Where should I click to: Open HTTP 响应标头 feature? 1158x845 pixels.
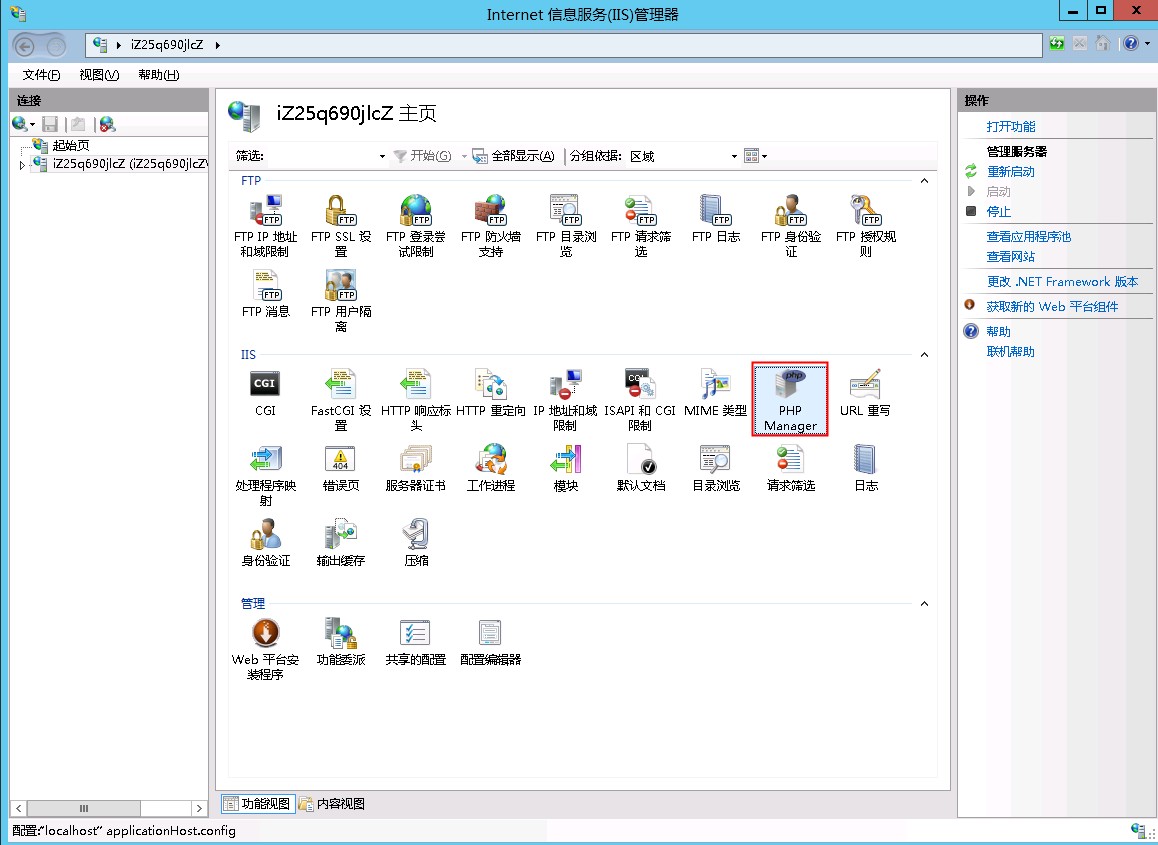tap(416, 400)
